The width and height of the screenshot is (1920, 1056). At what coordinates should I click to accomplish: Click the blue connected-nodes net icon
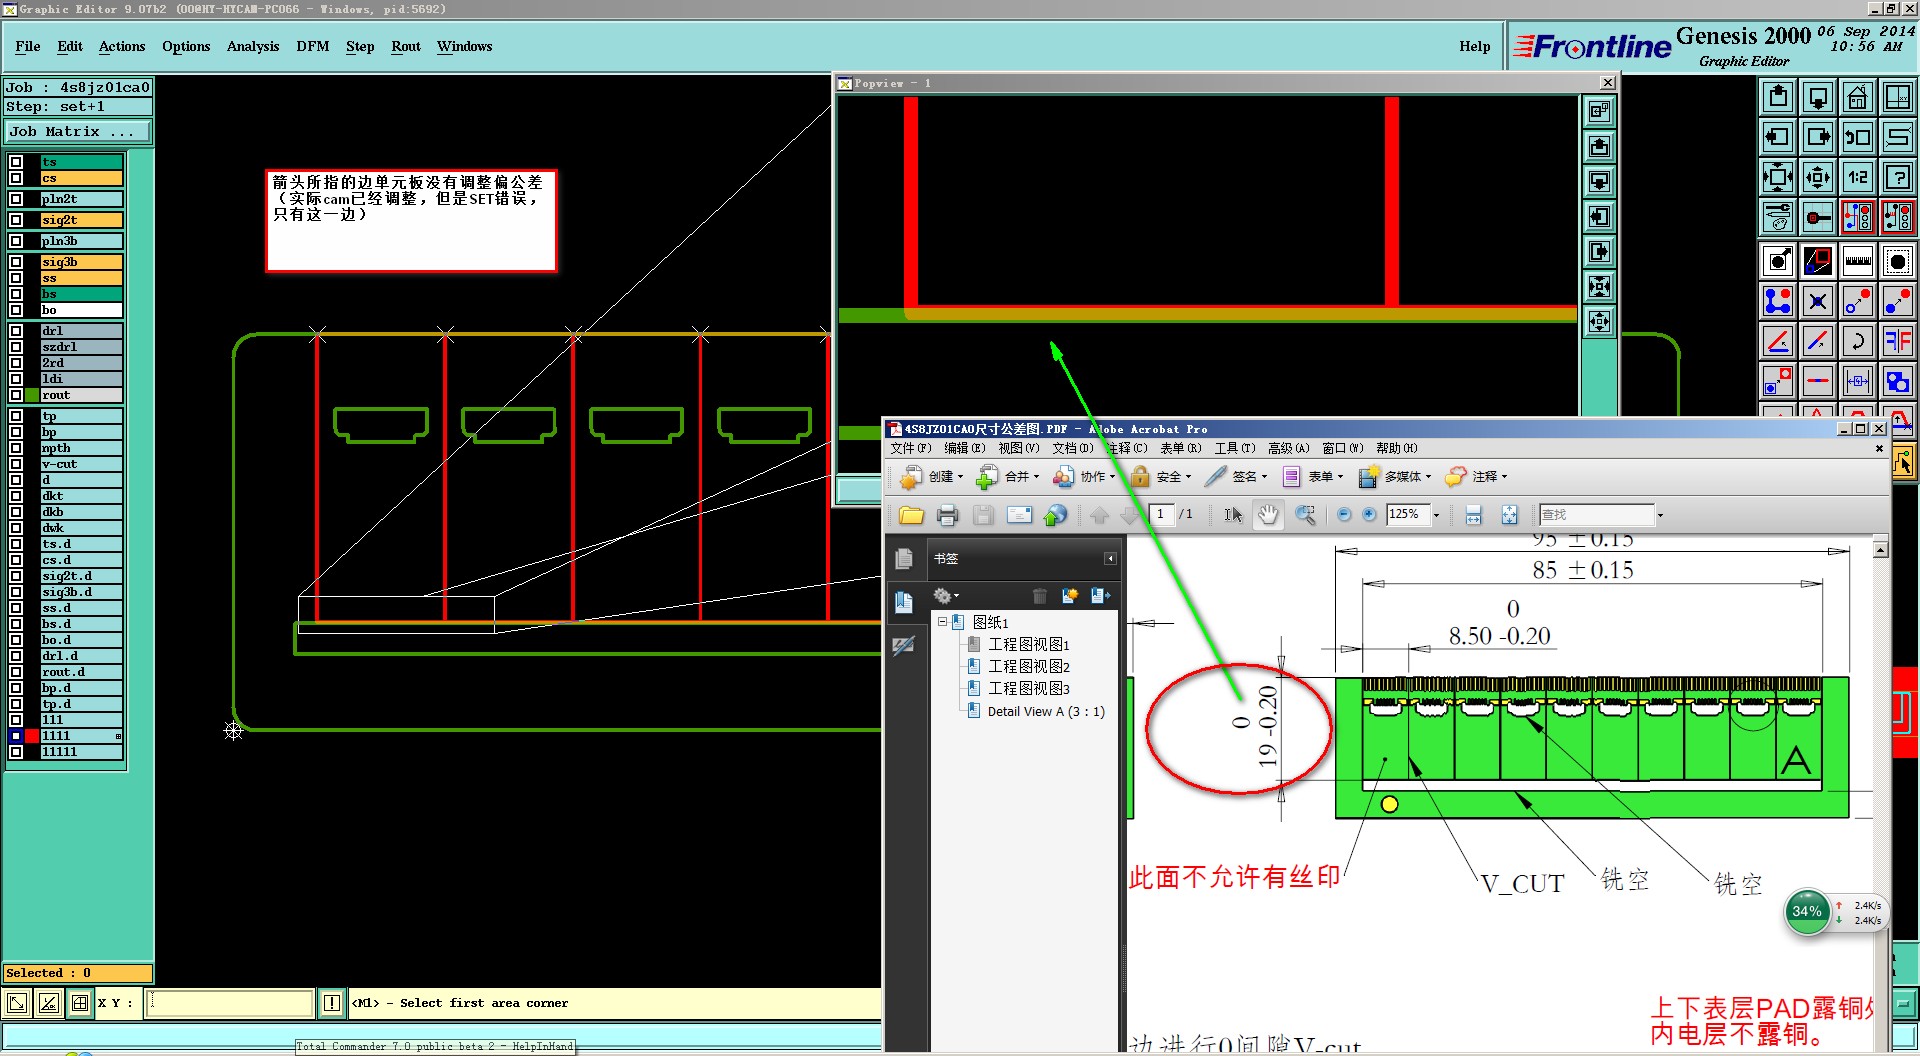pyautogui.click(x=1778, y=301)
